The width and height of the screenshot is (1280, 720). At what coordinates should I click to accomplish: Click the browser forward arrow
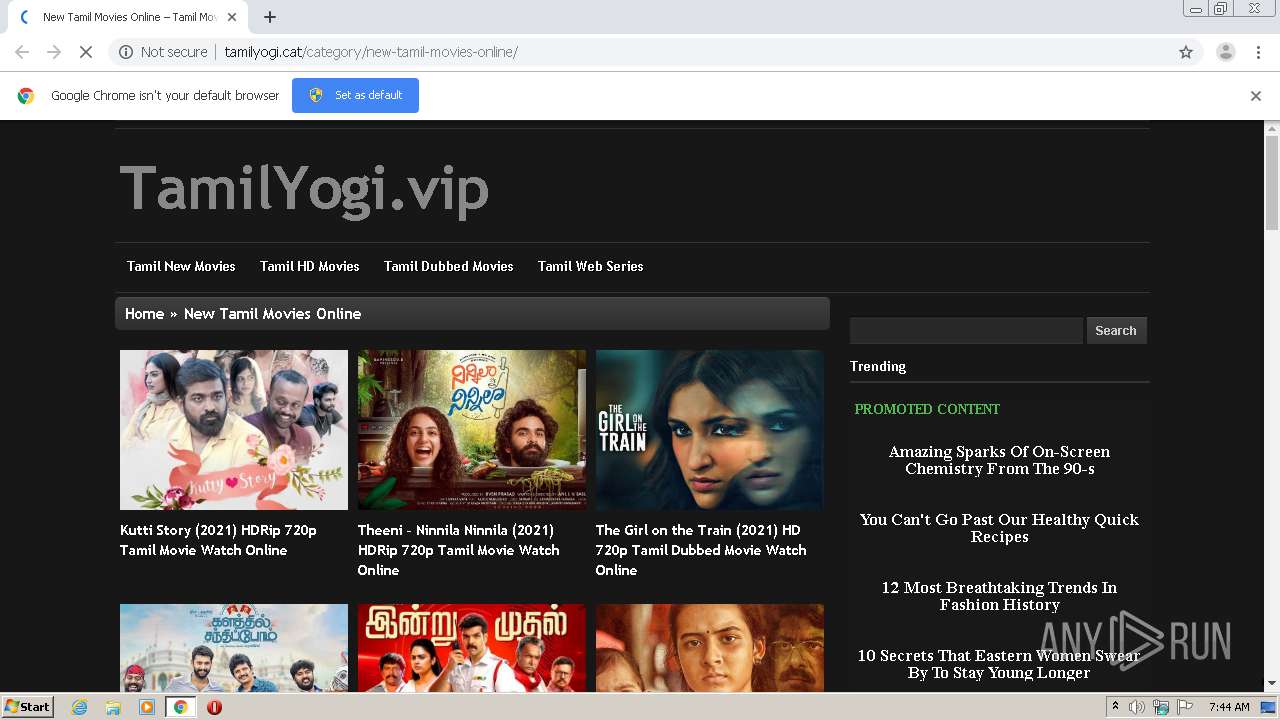tap(54, 52)
